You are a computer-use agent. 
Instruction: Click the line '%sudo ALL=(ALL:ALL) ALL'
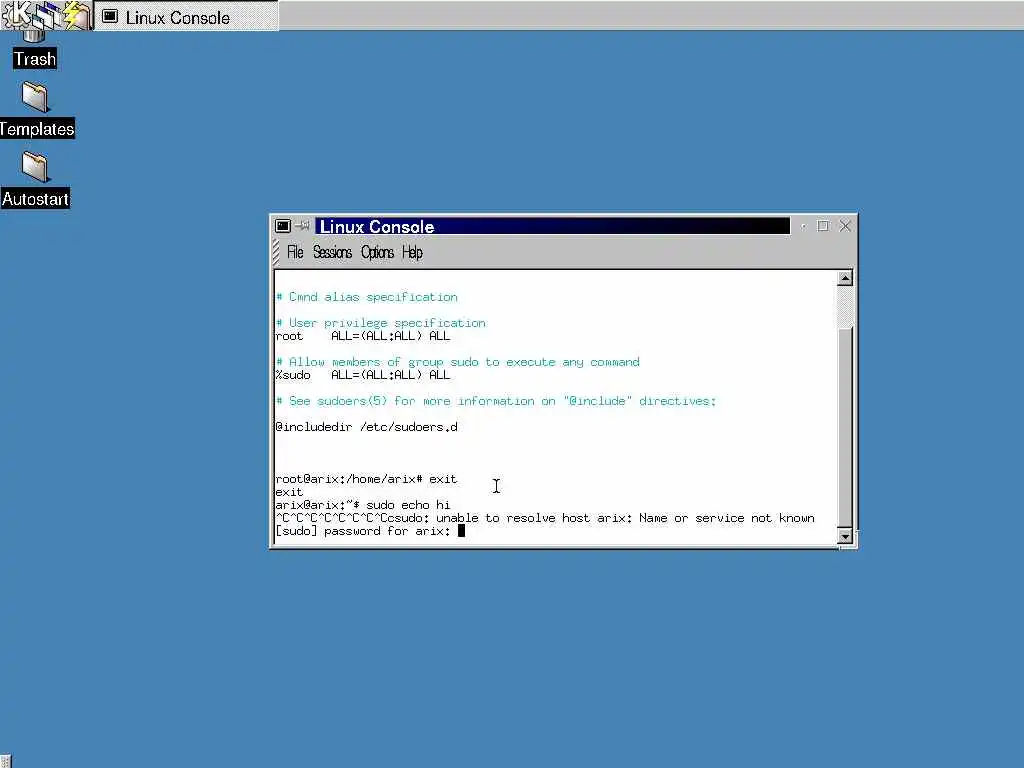[x=362, y=375]
